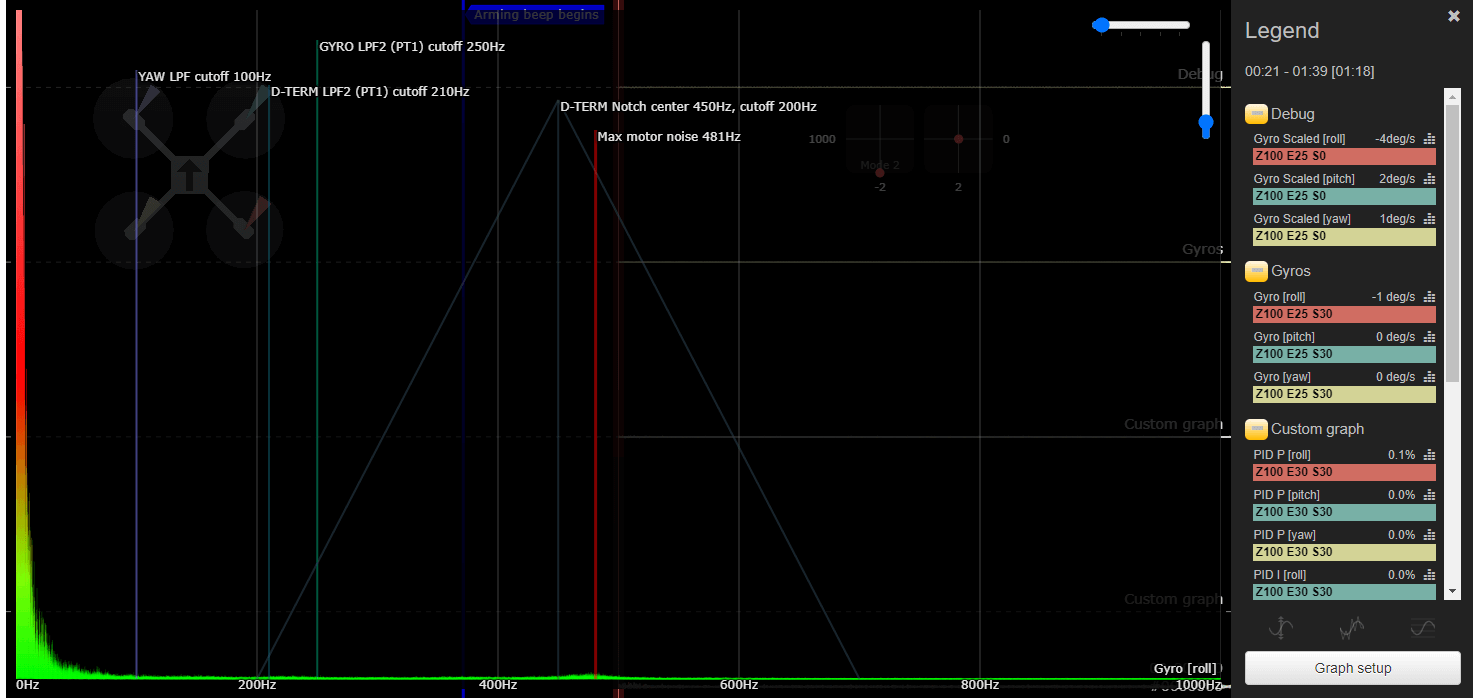1473x698 pixels.
Task: Collapse the Debug legend group
Action: [1256, 113]
